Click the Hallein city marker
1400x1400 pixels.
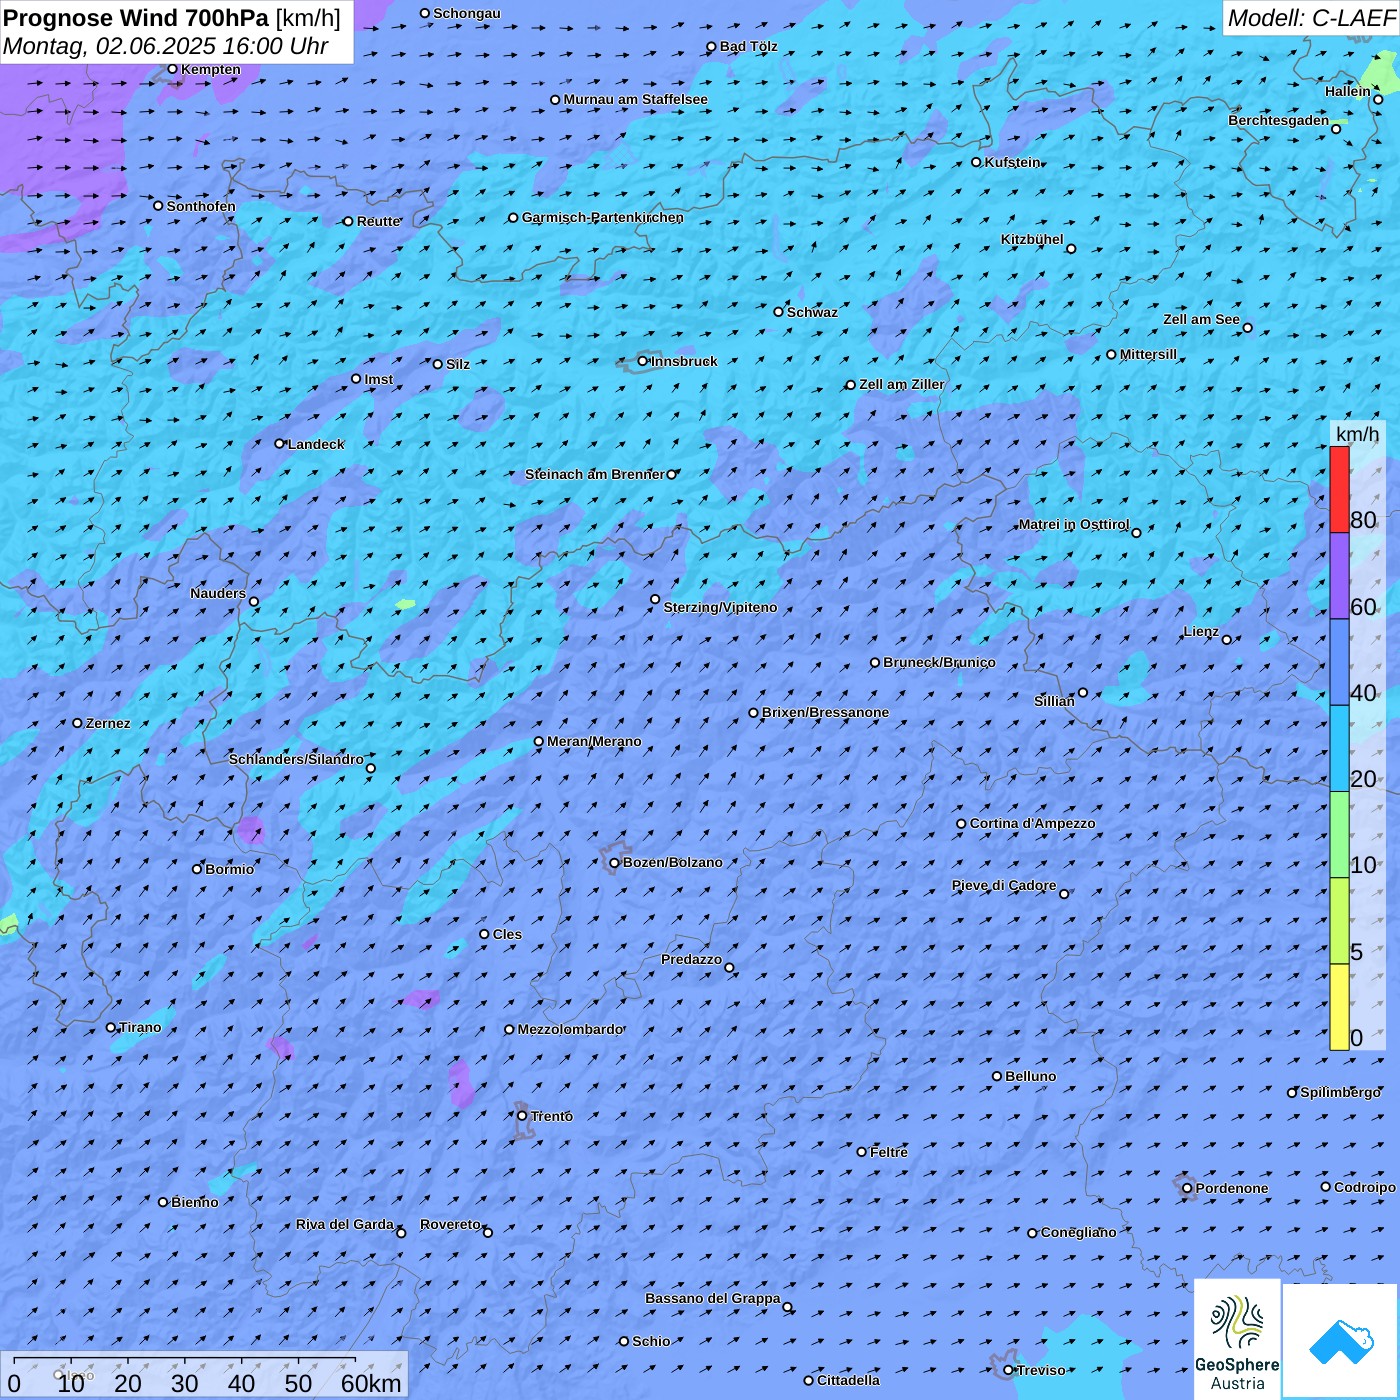tap(1378, 100)
